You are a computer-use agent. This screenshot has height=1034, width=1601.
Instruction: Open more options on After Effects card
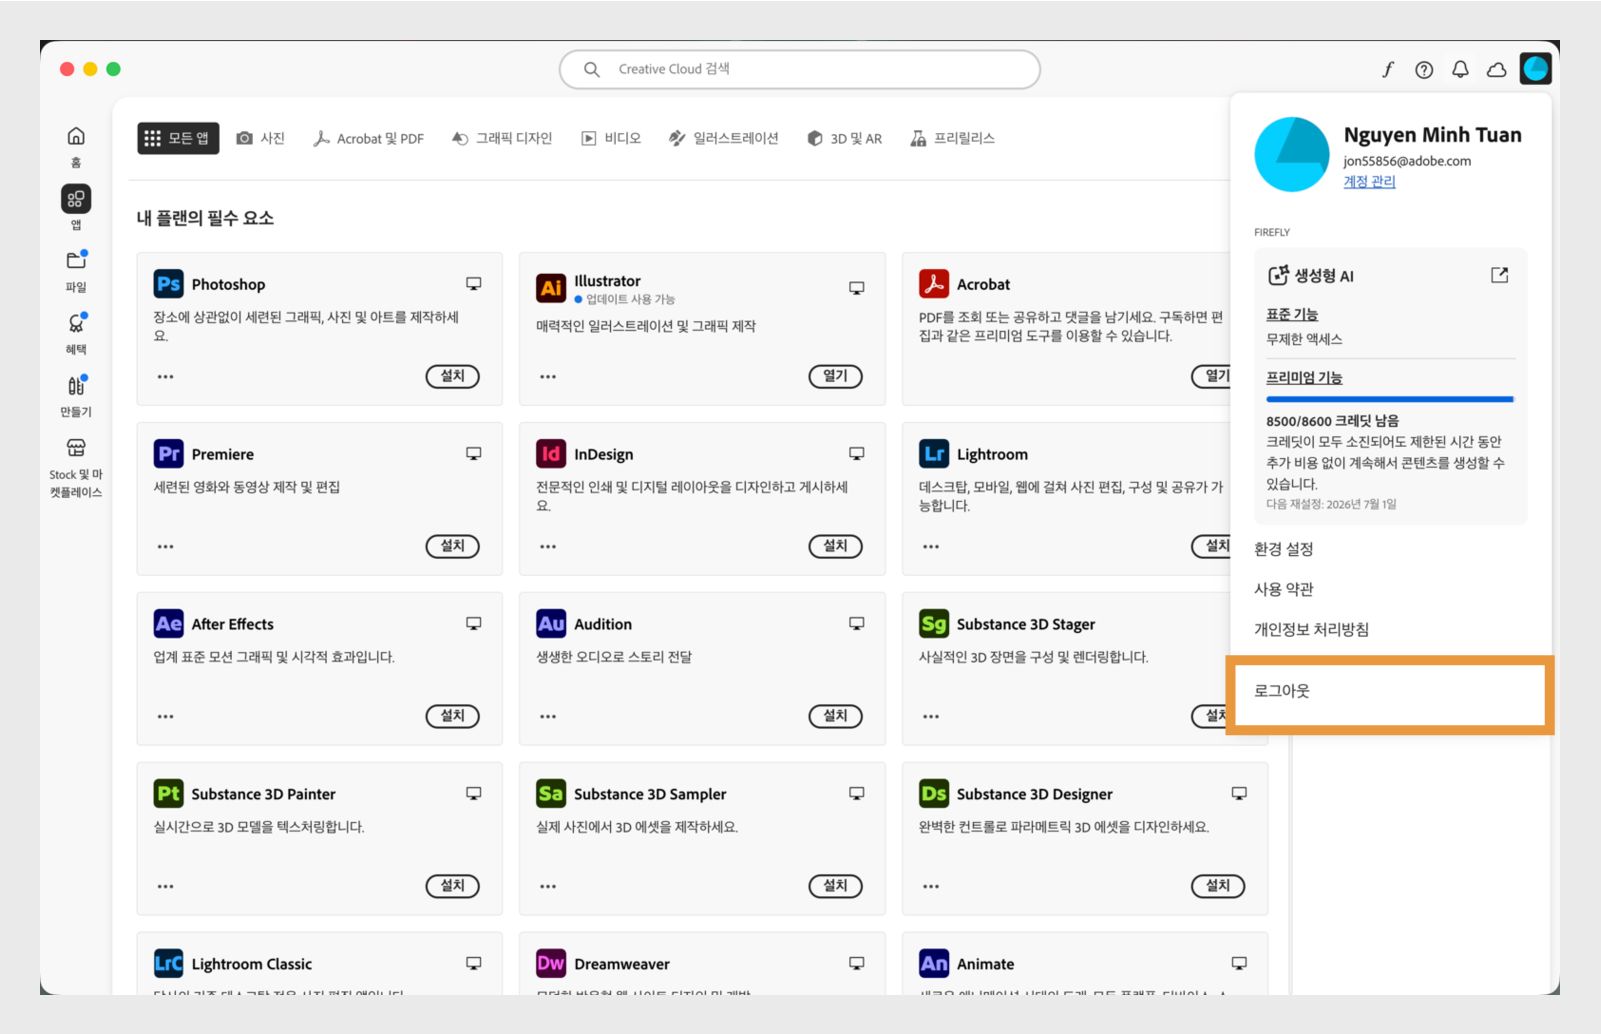165,717
